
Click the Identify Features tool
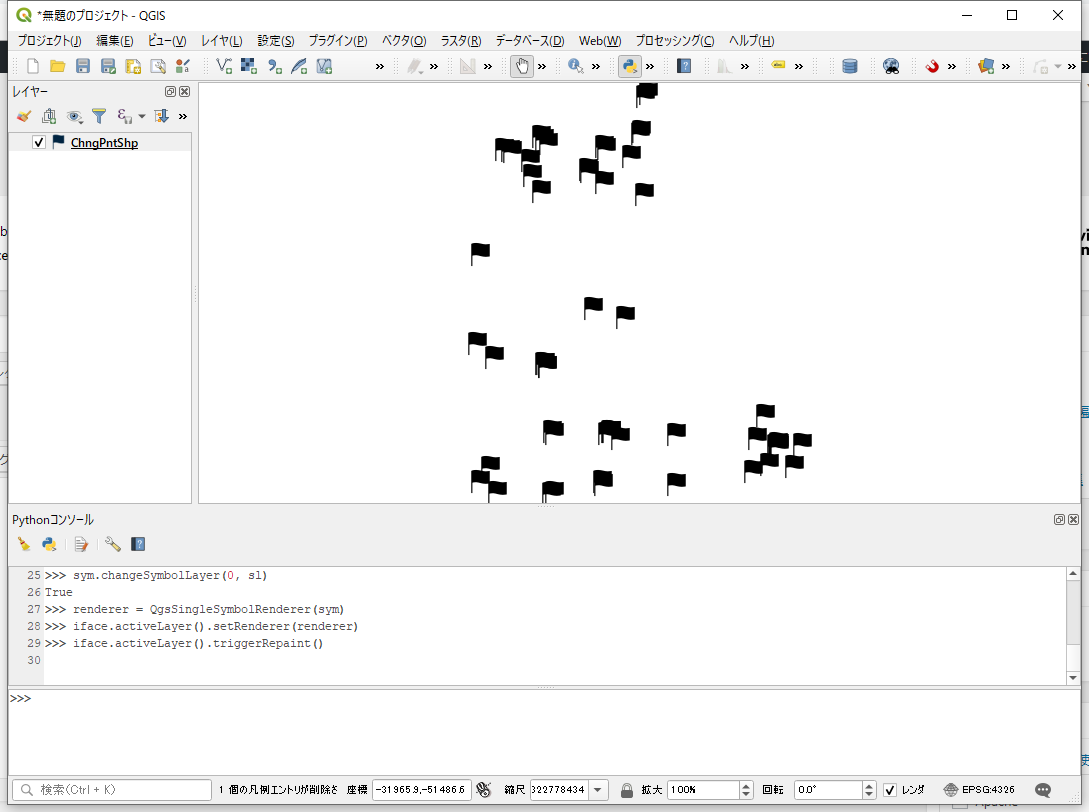pyautogui.click(x=575, y=66)
